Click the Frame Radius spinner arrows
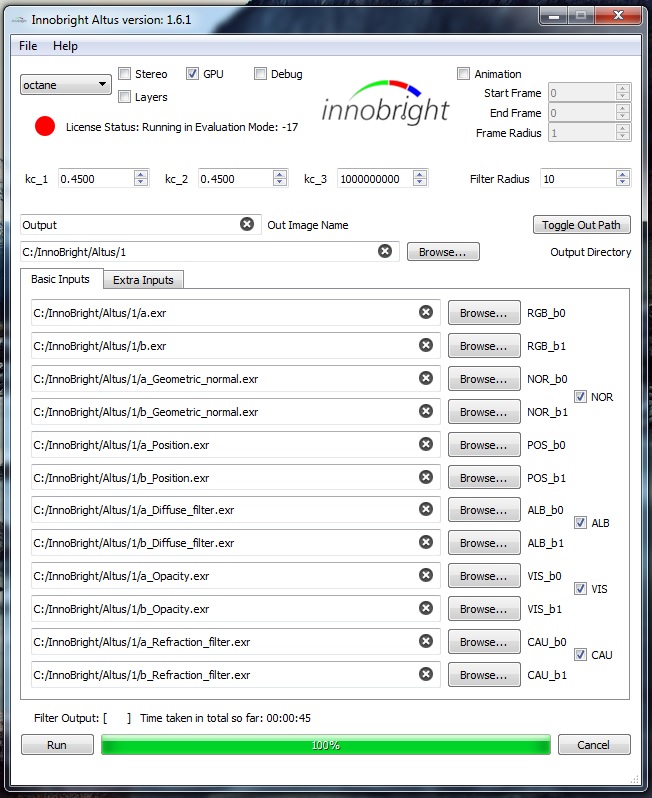Screen dimensions: 652x798 coord(622,132)
